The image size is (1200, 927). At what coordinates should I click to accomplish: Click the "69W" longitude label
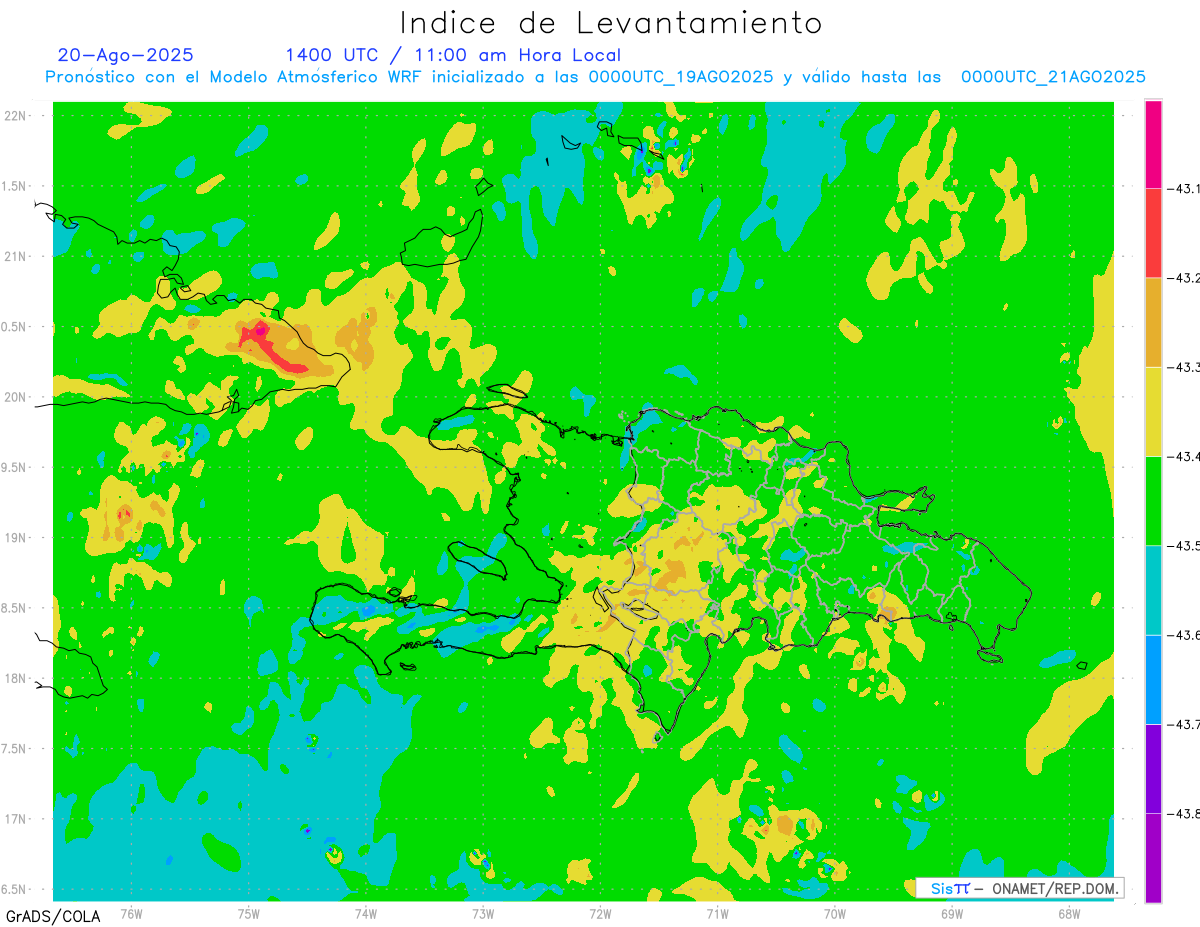click(x=952, y=913)
